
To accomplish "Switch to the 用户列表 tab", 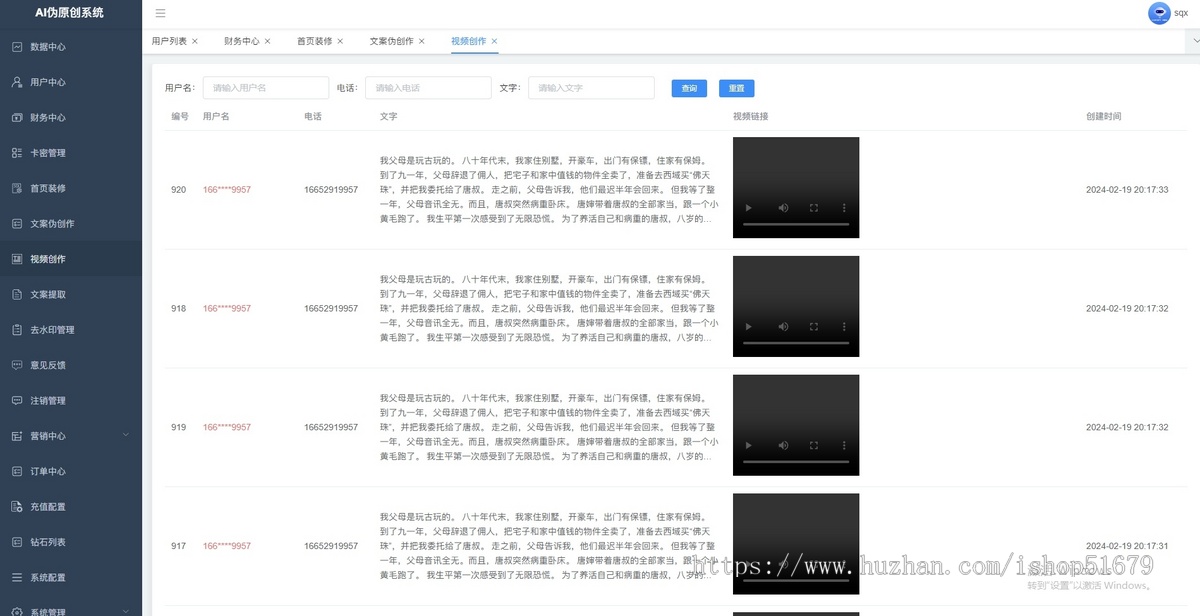I will (x=169, y=41).
